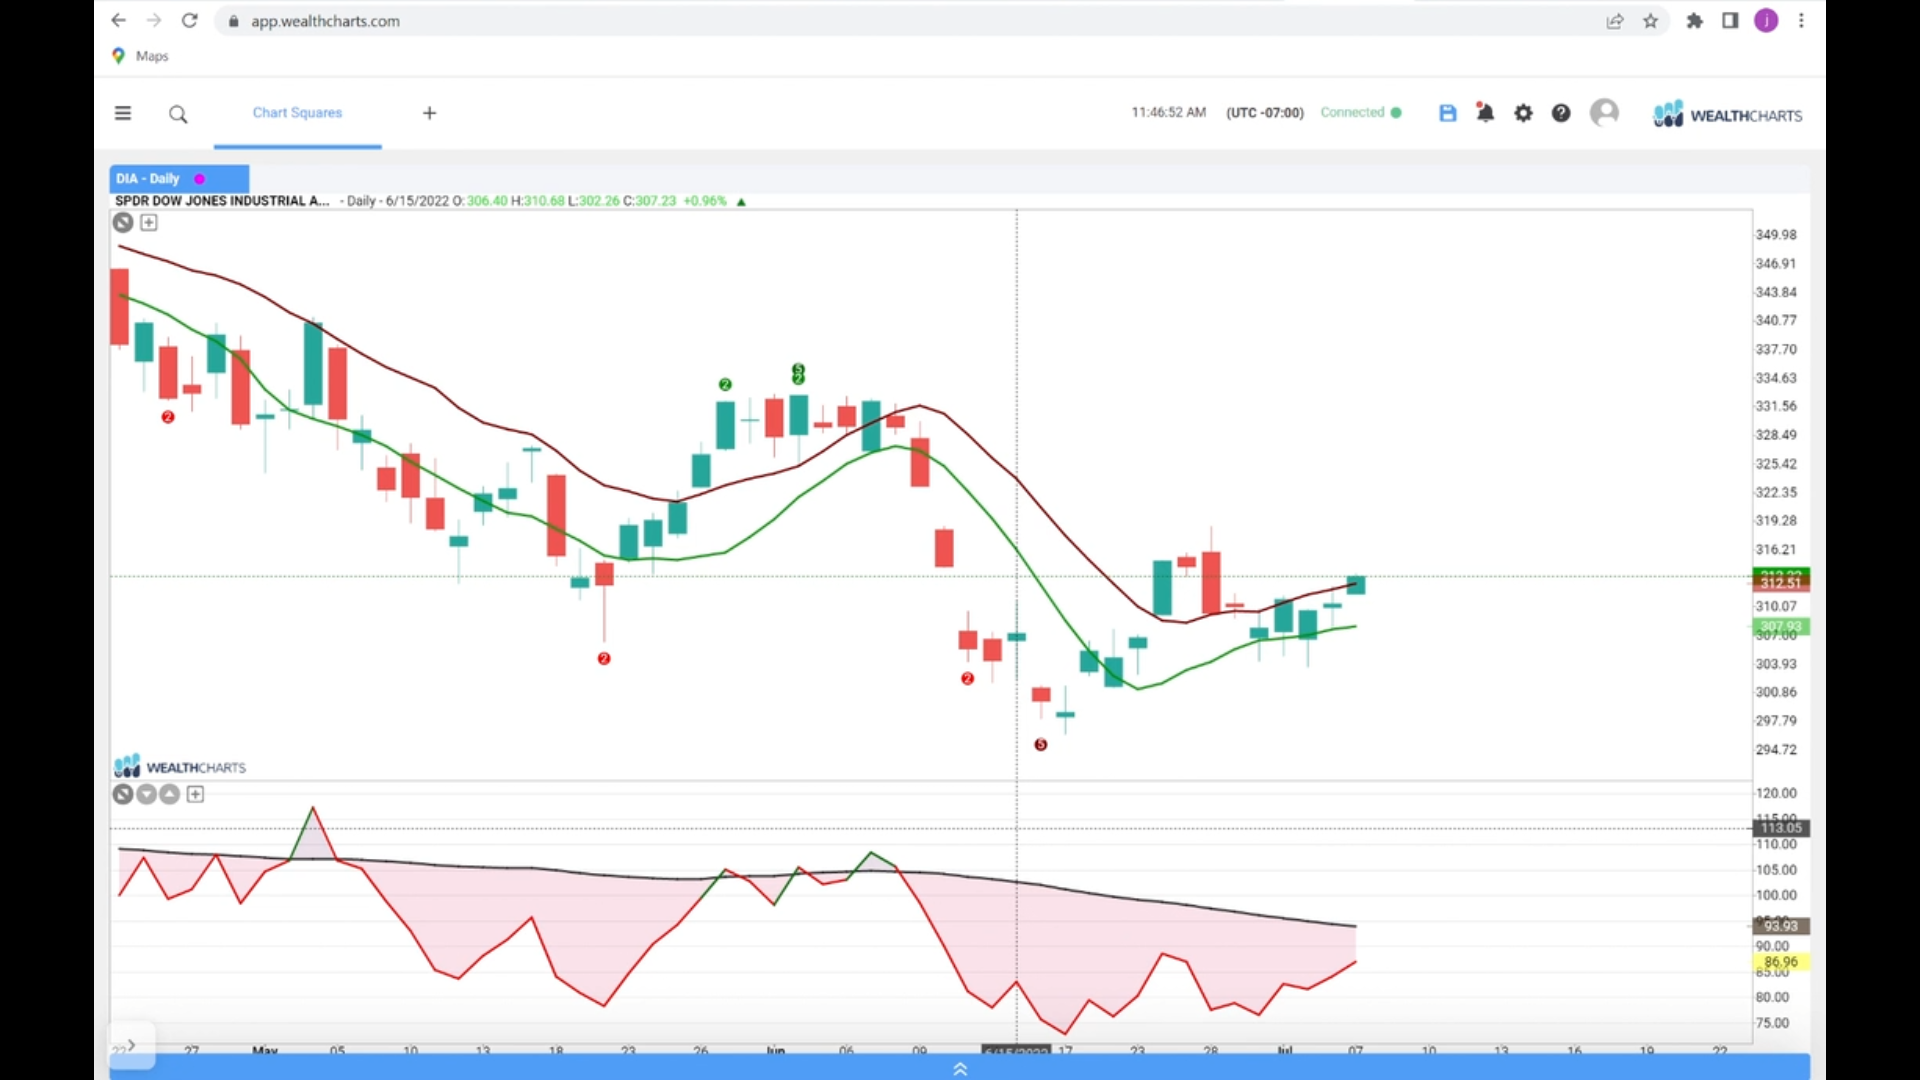1920x1080 pixels.
Task: Open the user profile avatar
Action: point(1604,112)
